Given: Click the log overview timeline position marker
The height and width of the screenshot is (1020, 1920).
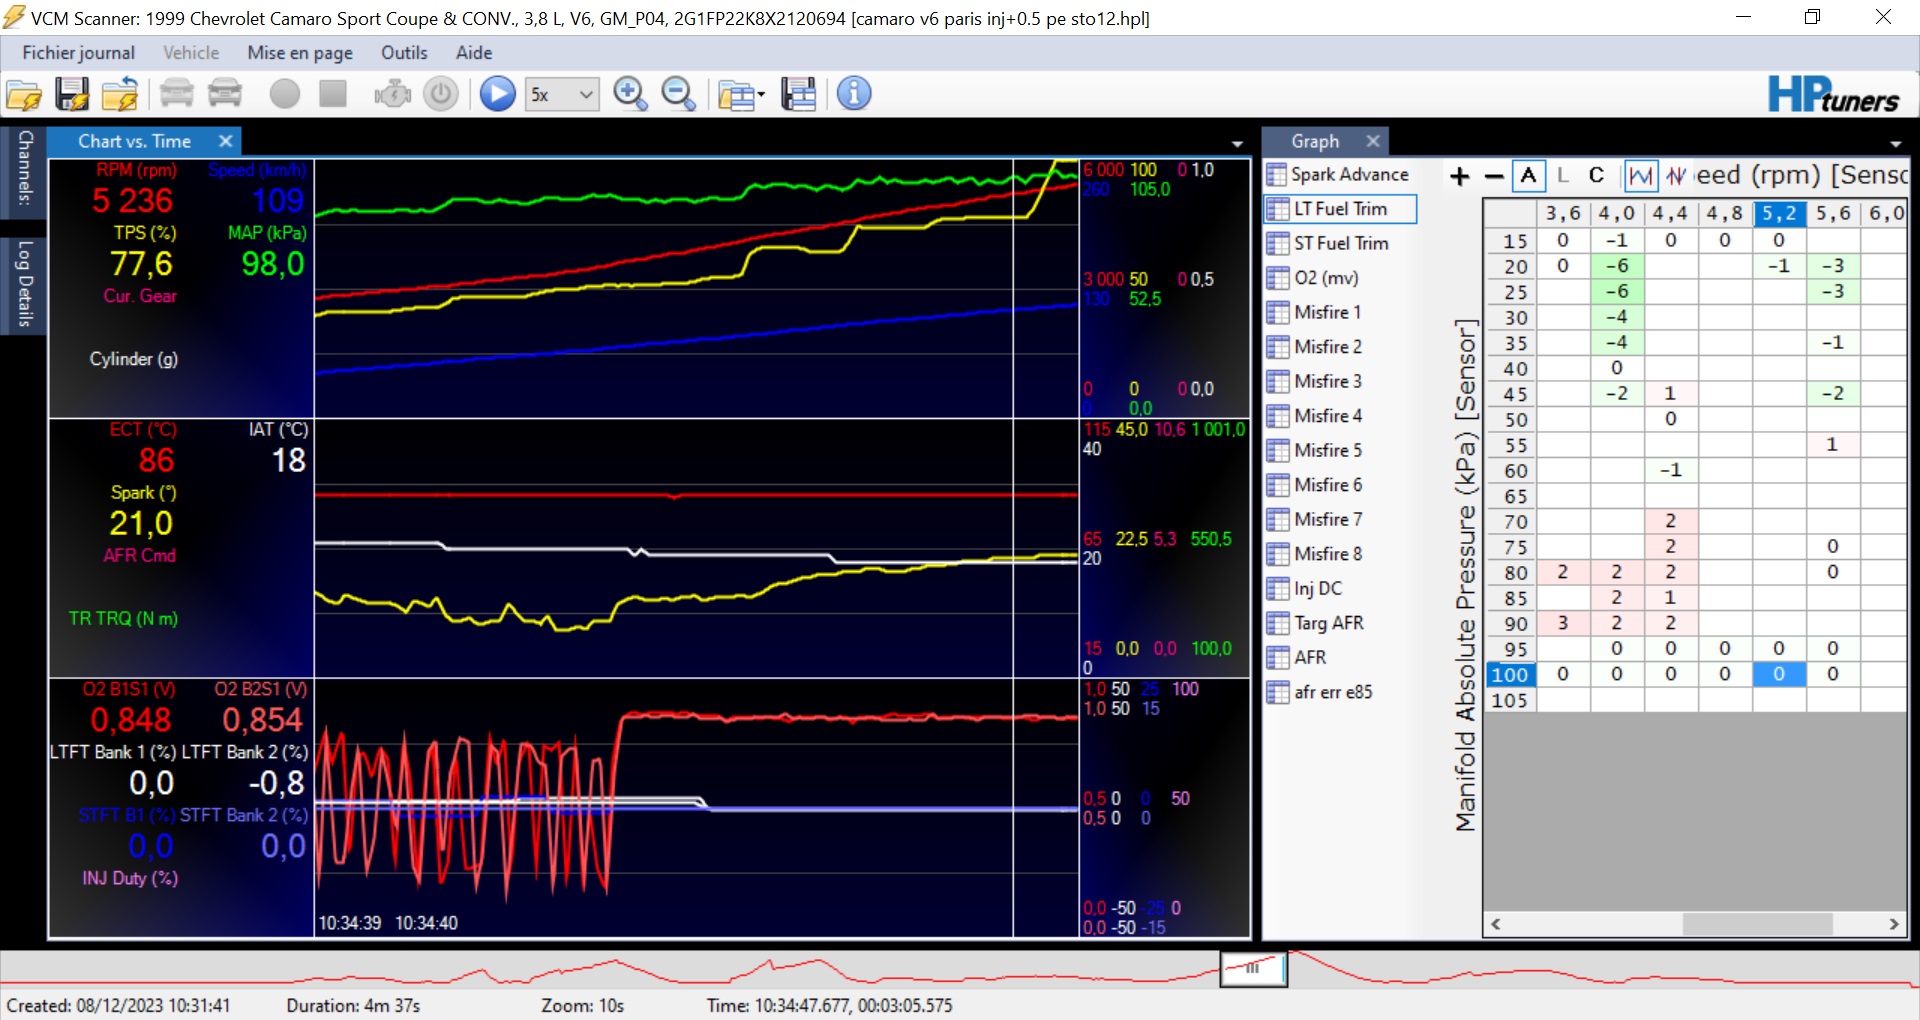Looking at the screenshot, I should tap(1253, 968).
